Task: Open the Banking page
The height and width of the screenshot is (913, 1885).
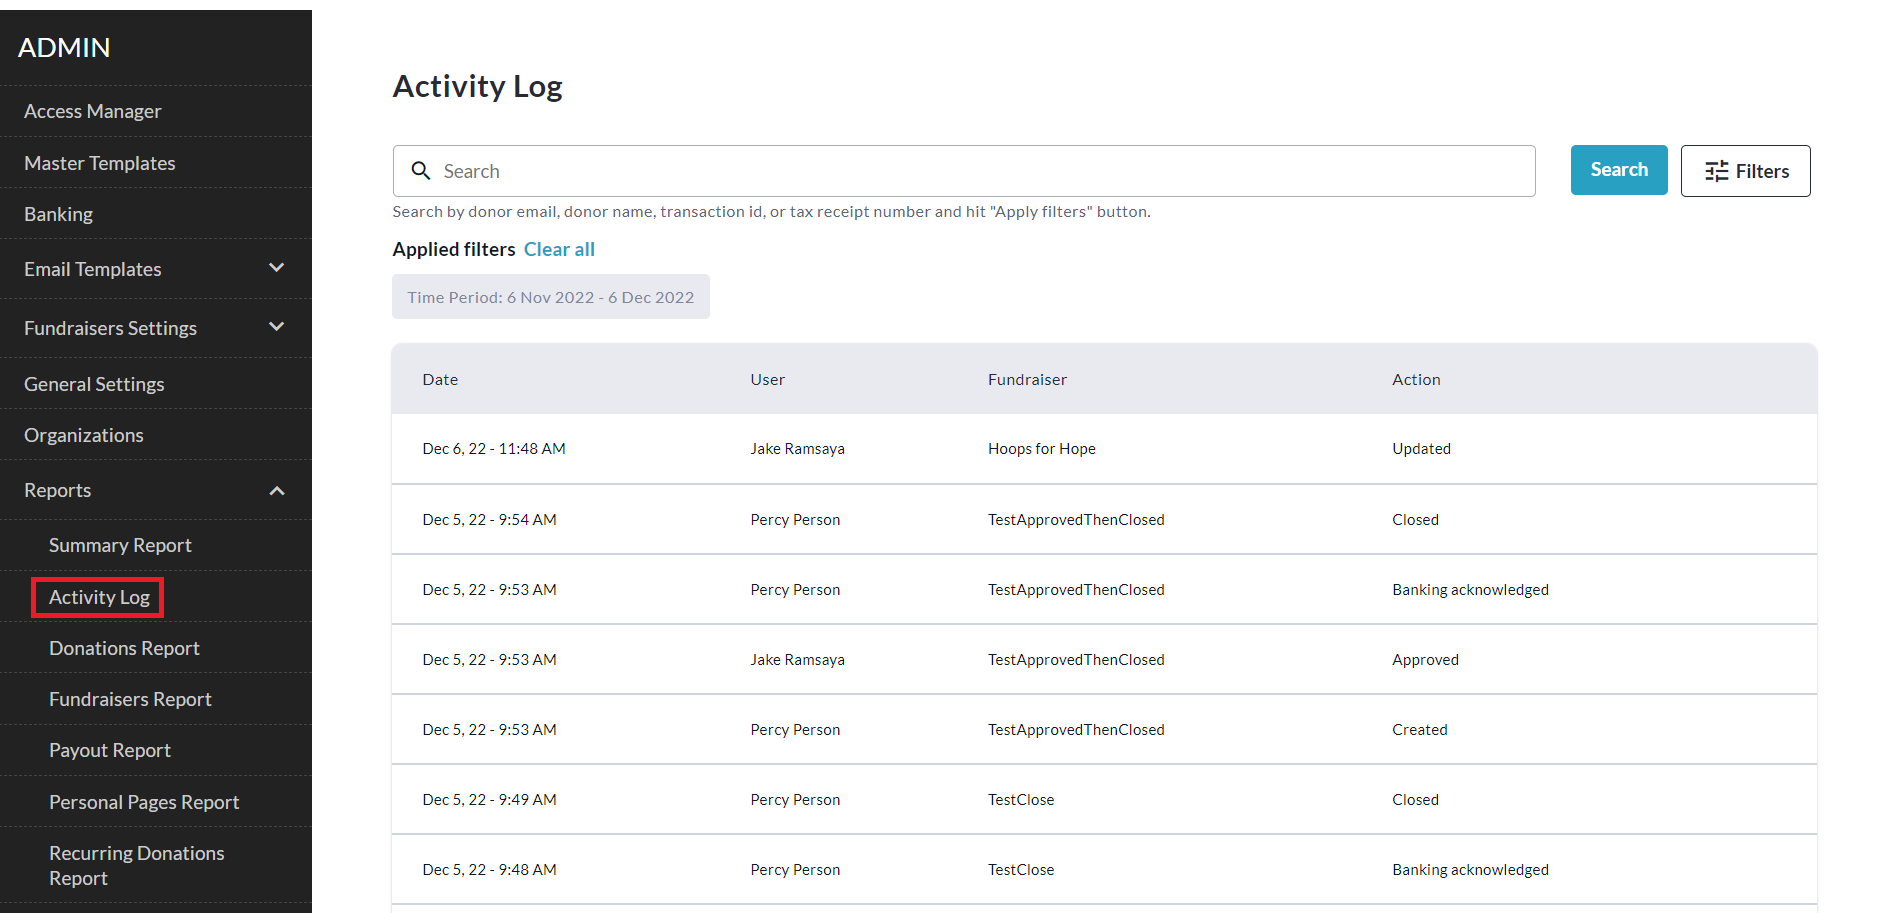Action: click(59, 214)
